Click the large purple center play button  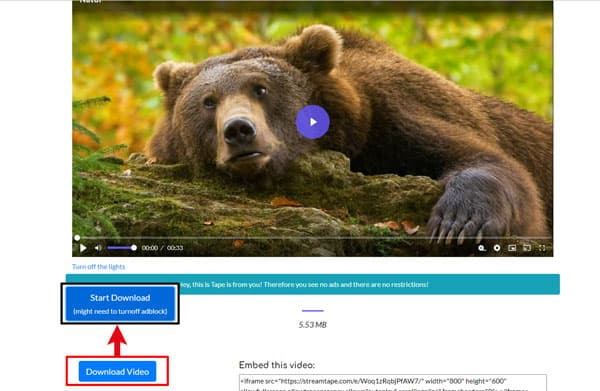[x=313, y=122]
